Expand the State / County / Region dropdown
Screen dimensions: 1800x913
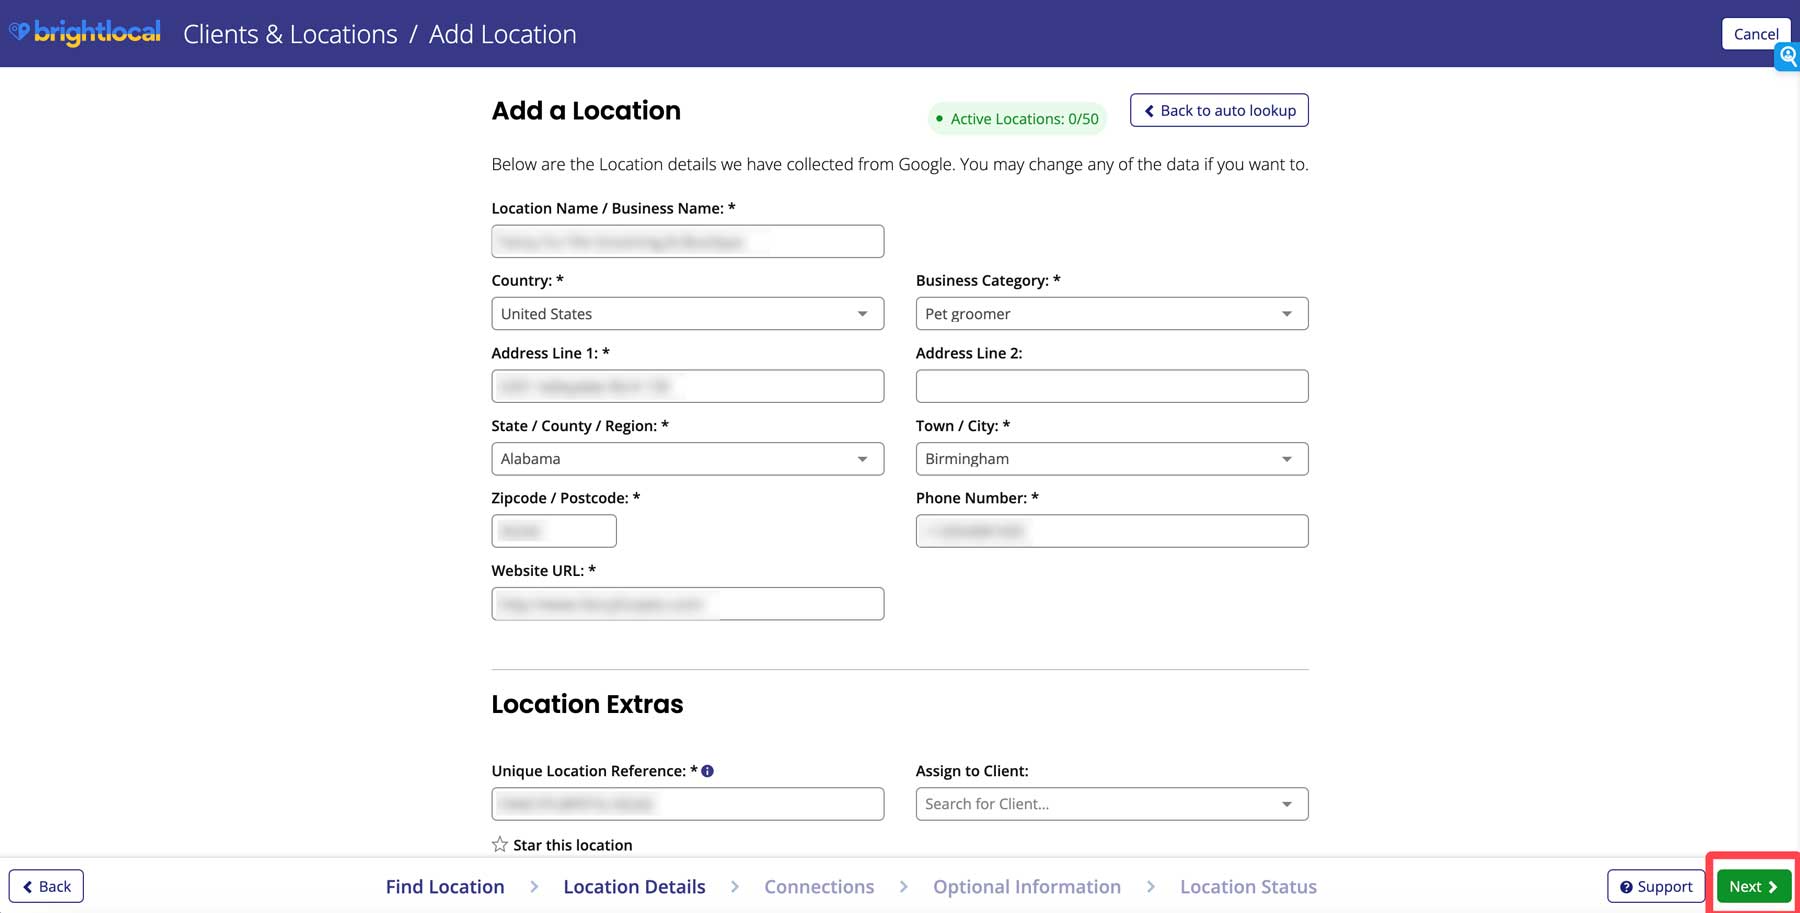coord(863,458)
